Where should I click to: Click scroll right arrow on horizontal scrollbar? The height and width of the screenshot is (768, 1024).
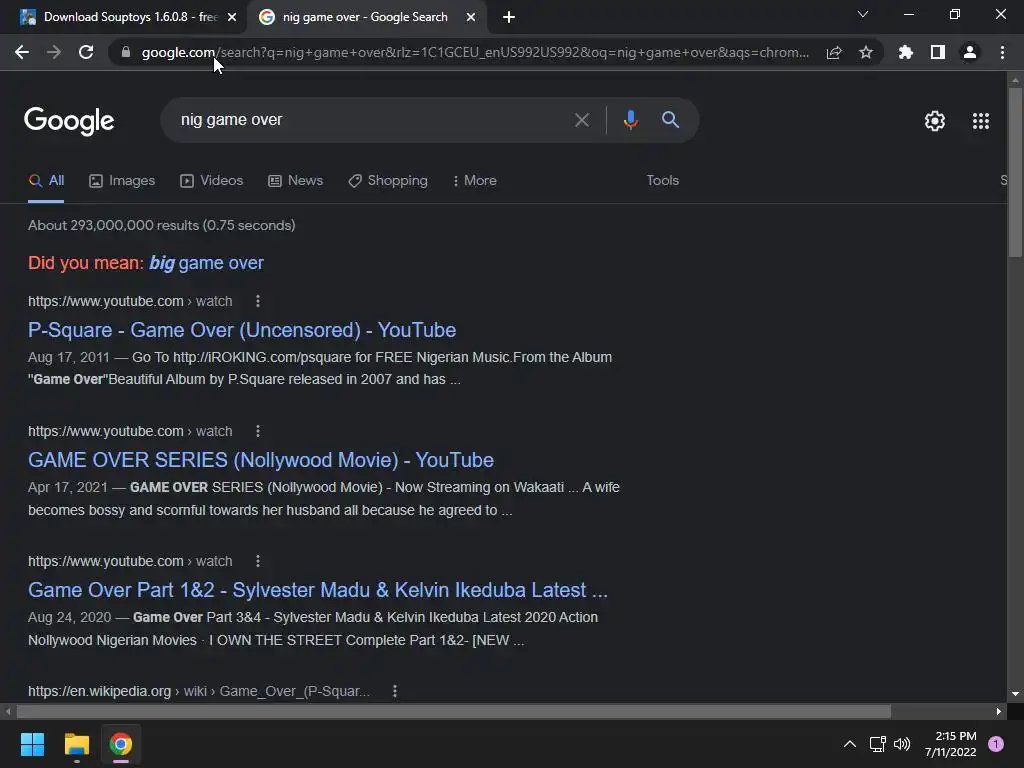pyautogui.click(x=999, y=711)
